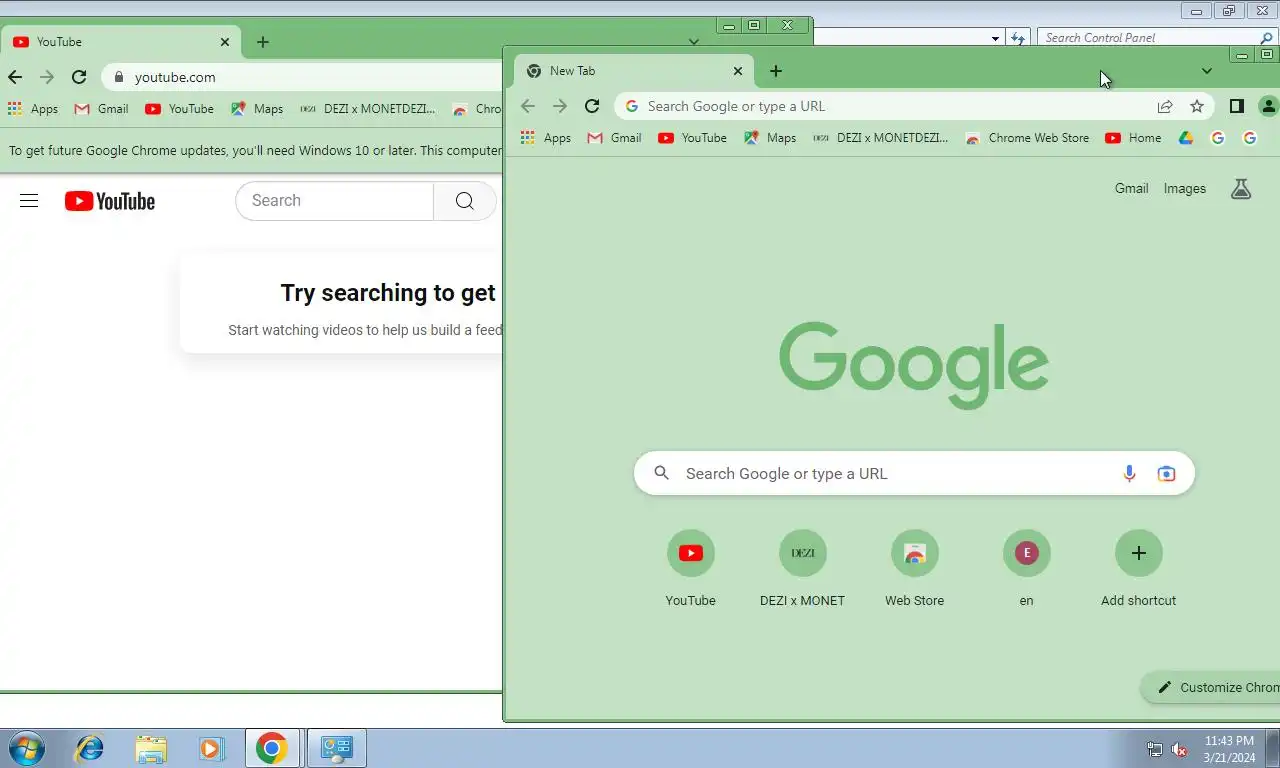Open Apps bookmark in New Tab window
This screenshot has height=768, width=1280.
point(546,138)
